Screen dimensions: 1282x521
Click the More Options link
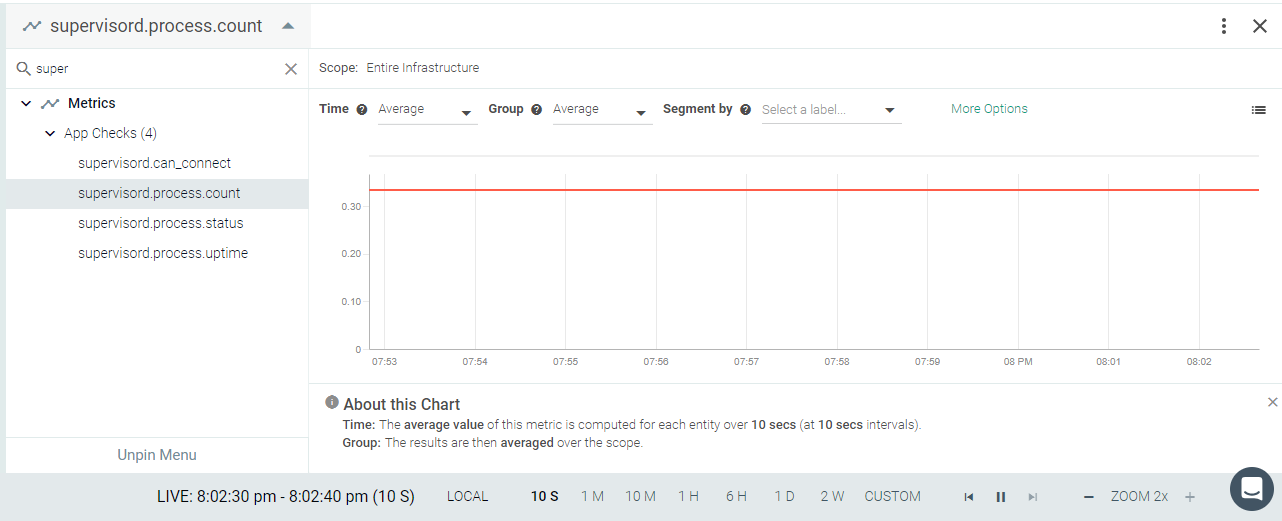click(989, 109)
